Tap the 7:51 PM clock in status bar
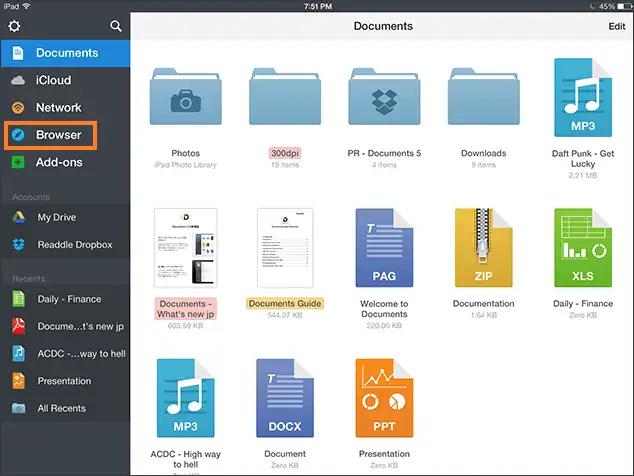 (x=318, y=6)
